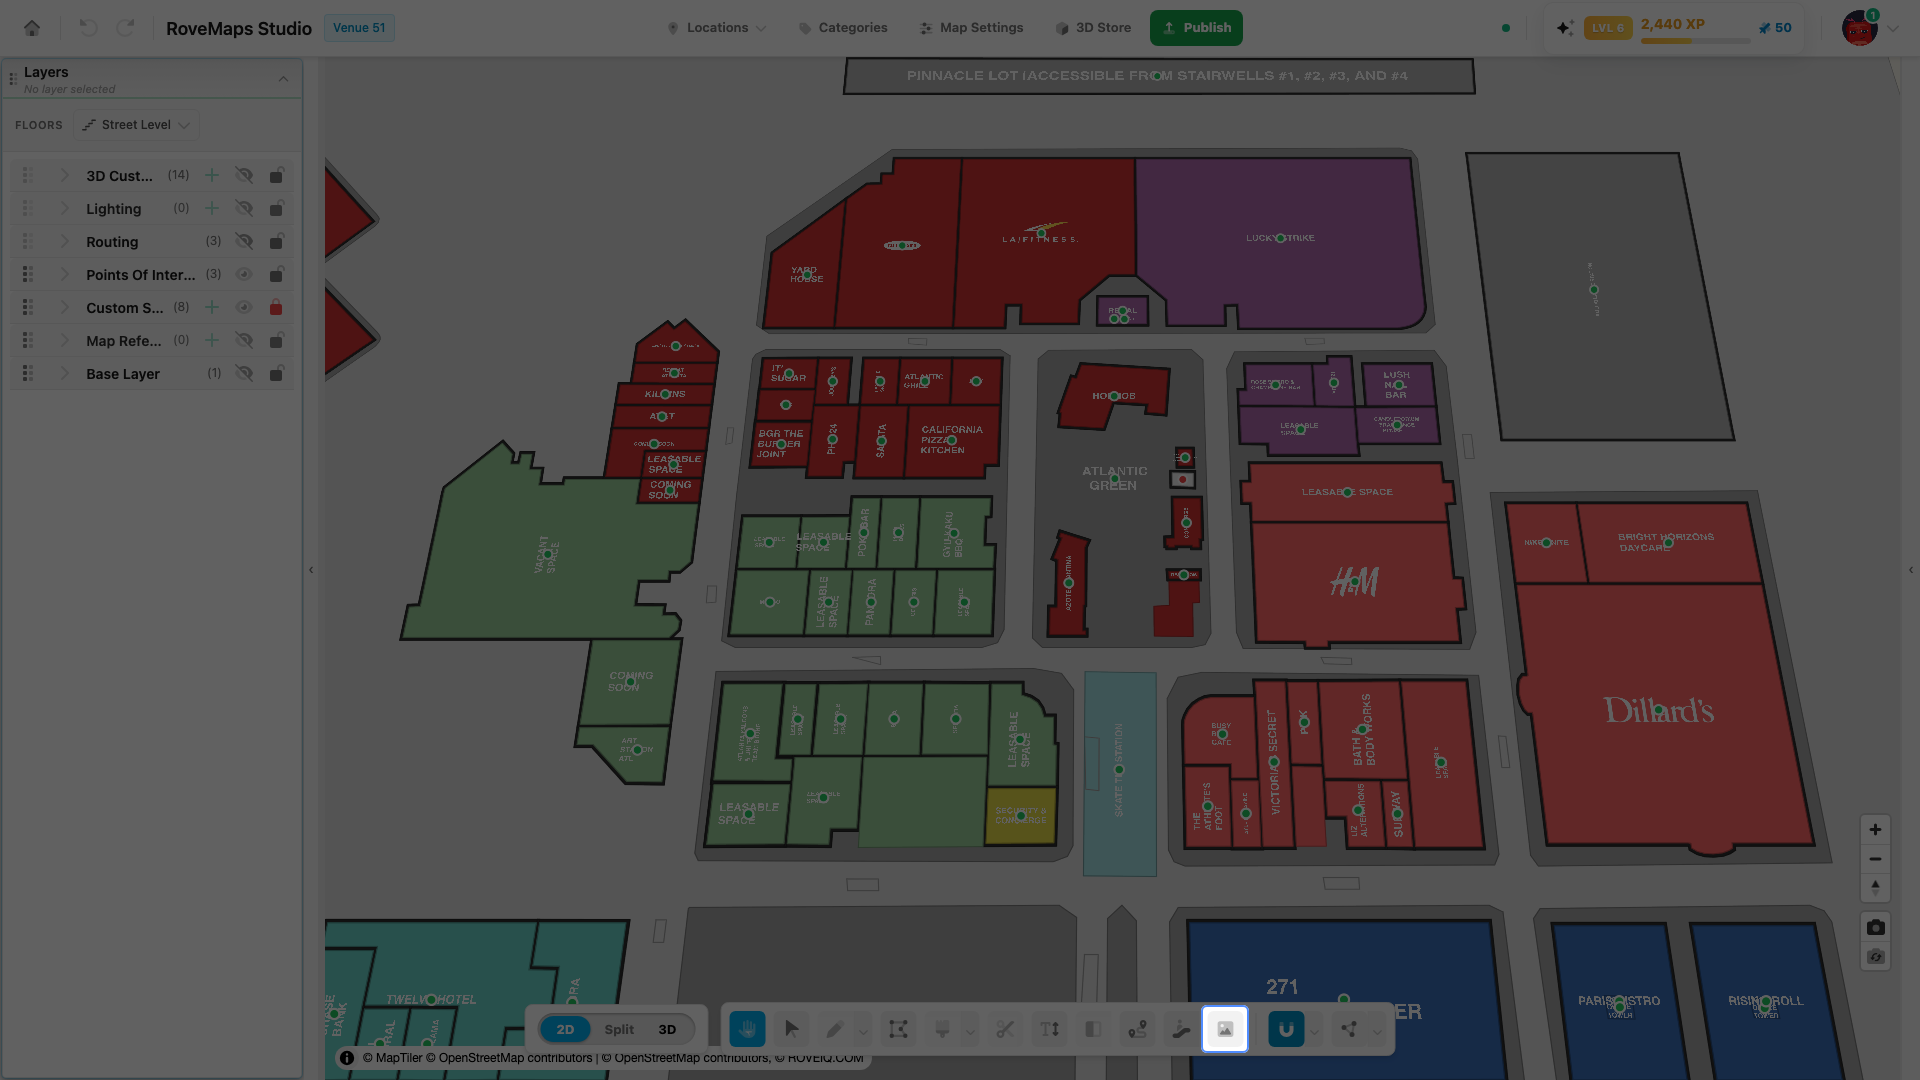Unlock the Custom S... layer

(x=276, y=308)
